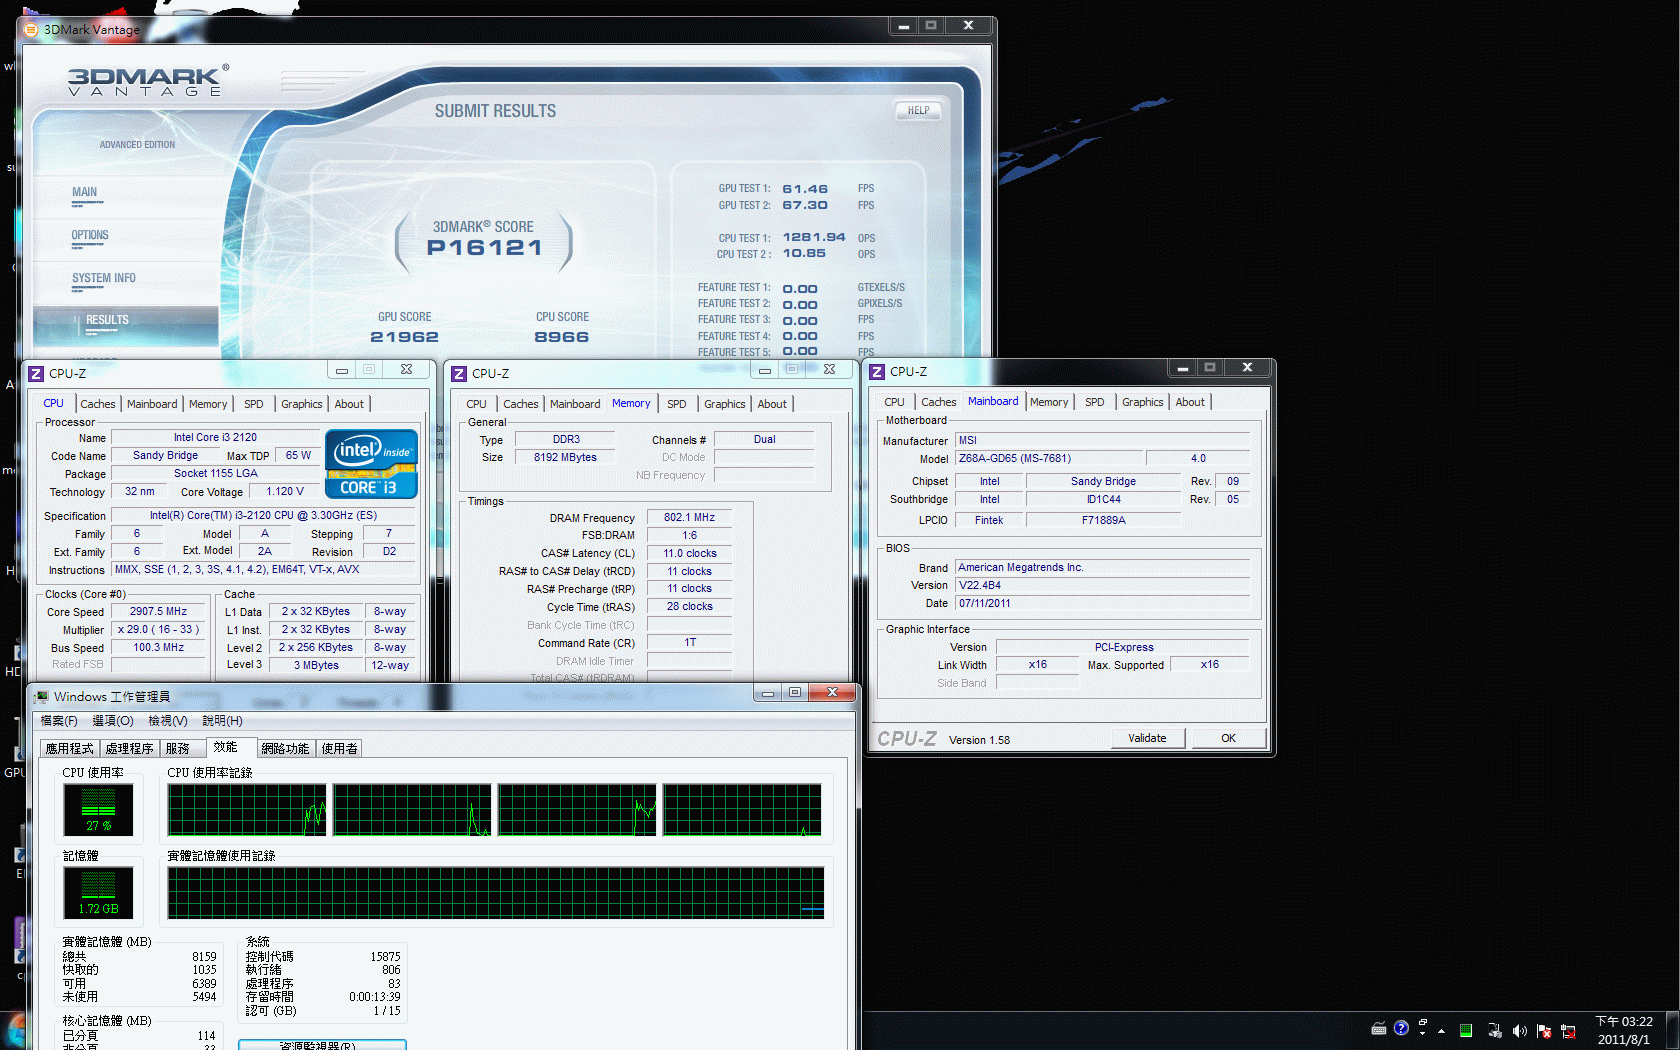Click the clock showing 下午 03:22

(1623, 1030)
